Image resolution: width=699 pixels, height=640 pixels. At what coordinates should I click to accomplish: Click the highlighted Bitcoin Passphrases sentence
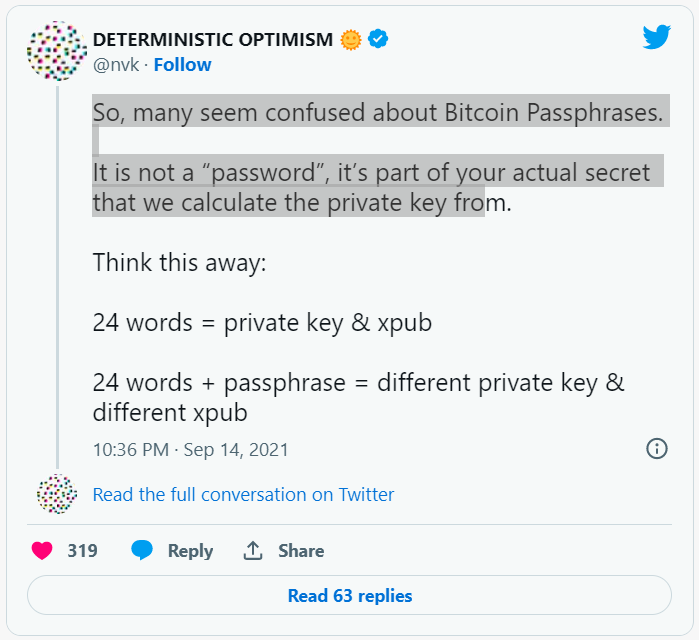coord(378,112)
